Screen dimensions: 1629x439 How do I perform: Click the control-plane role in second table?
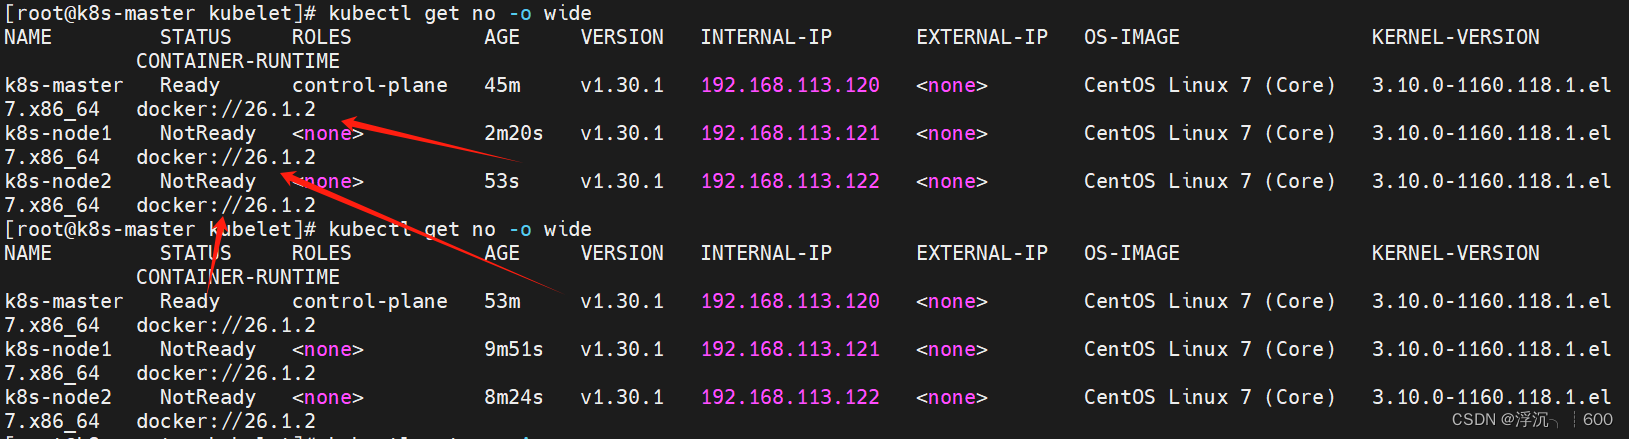[x=370, y=301]
